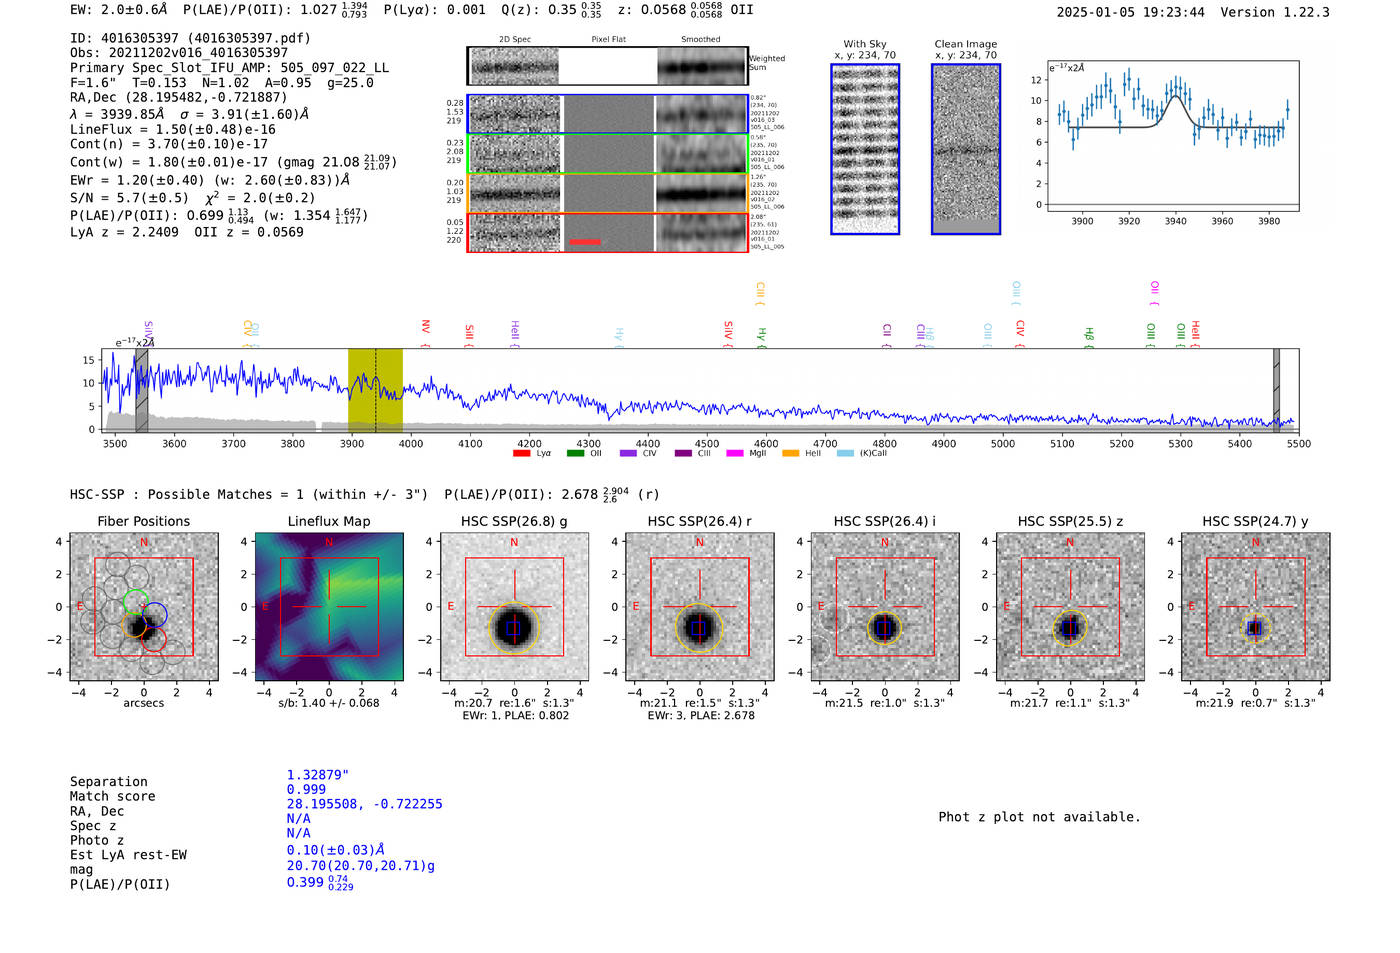Screen dimensions: 1400x953
Task: Click the 'Phot z plot not available.' message
Action: point(1039,817)
